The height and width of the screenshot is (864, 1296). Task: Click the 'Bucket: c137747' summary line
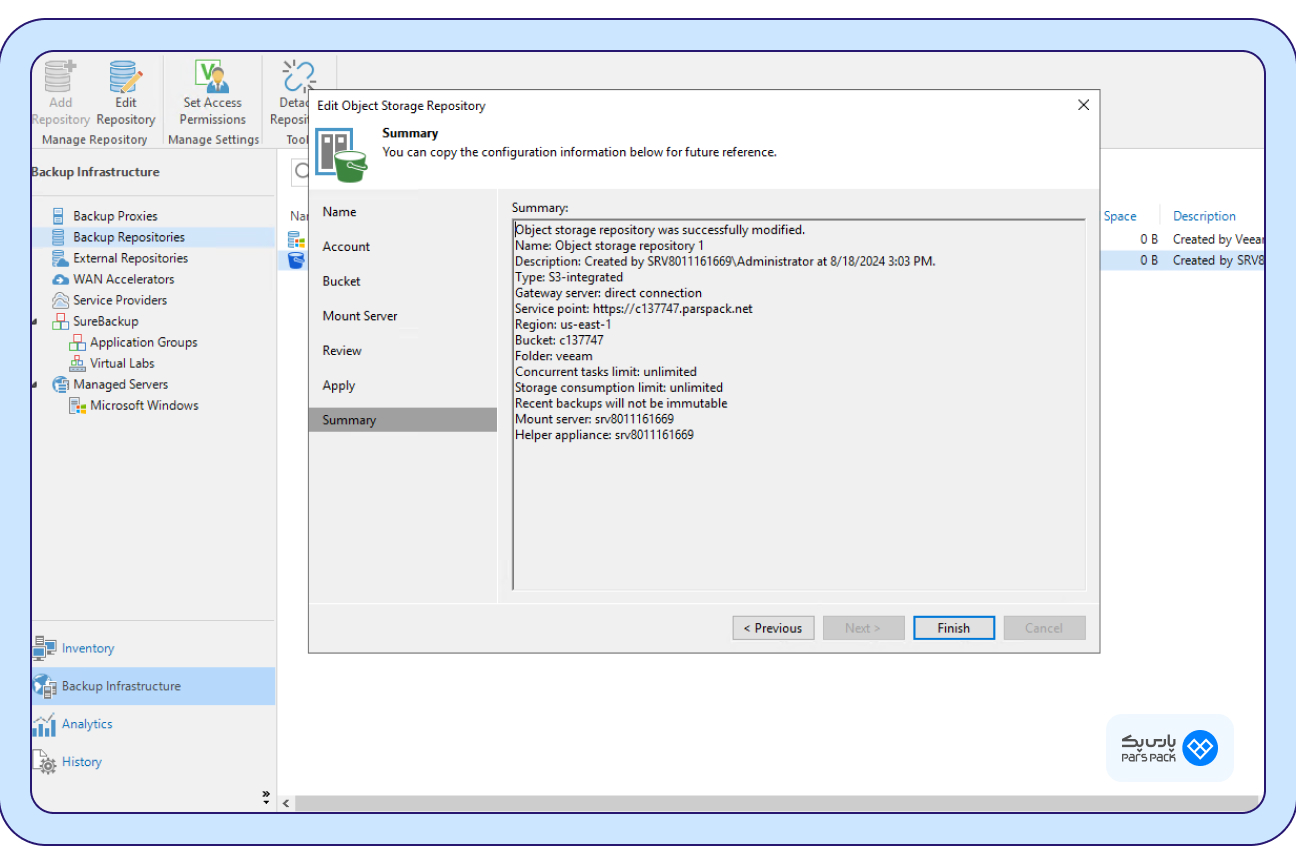coord(559,340)
